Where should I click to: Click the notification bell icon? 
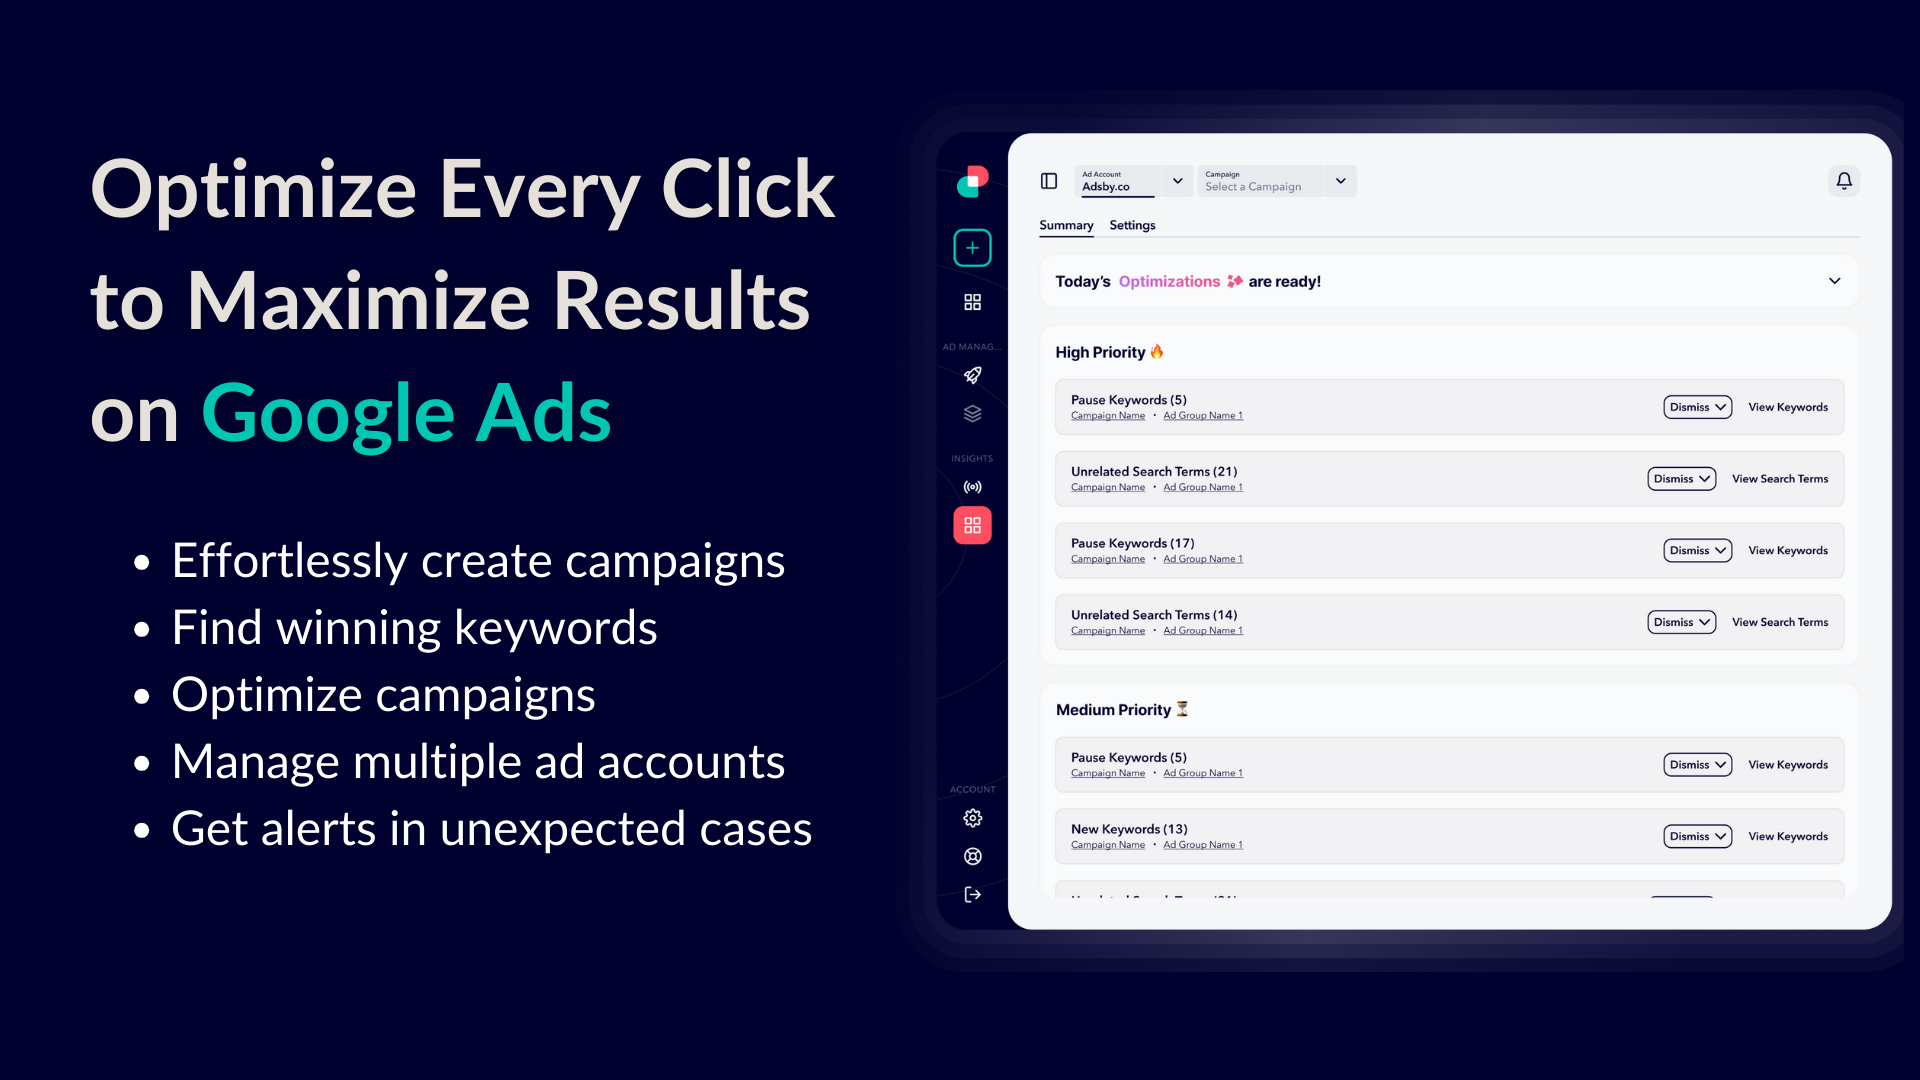pyautogui.click(x=1844, y=181)
